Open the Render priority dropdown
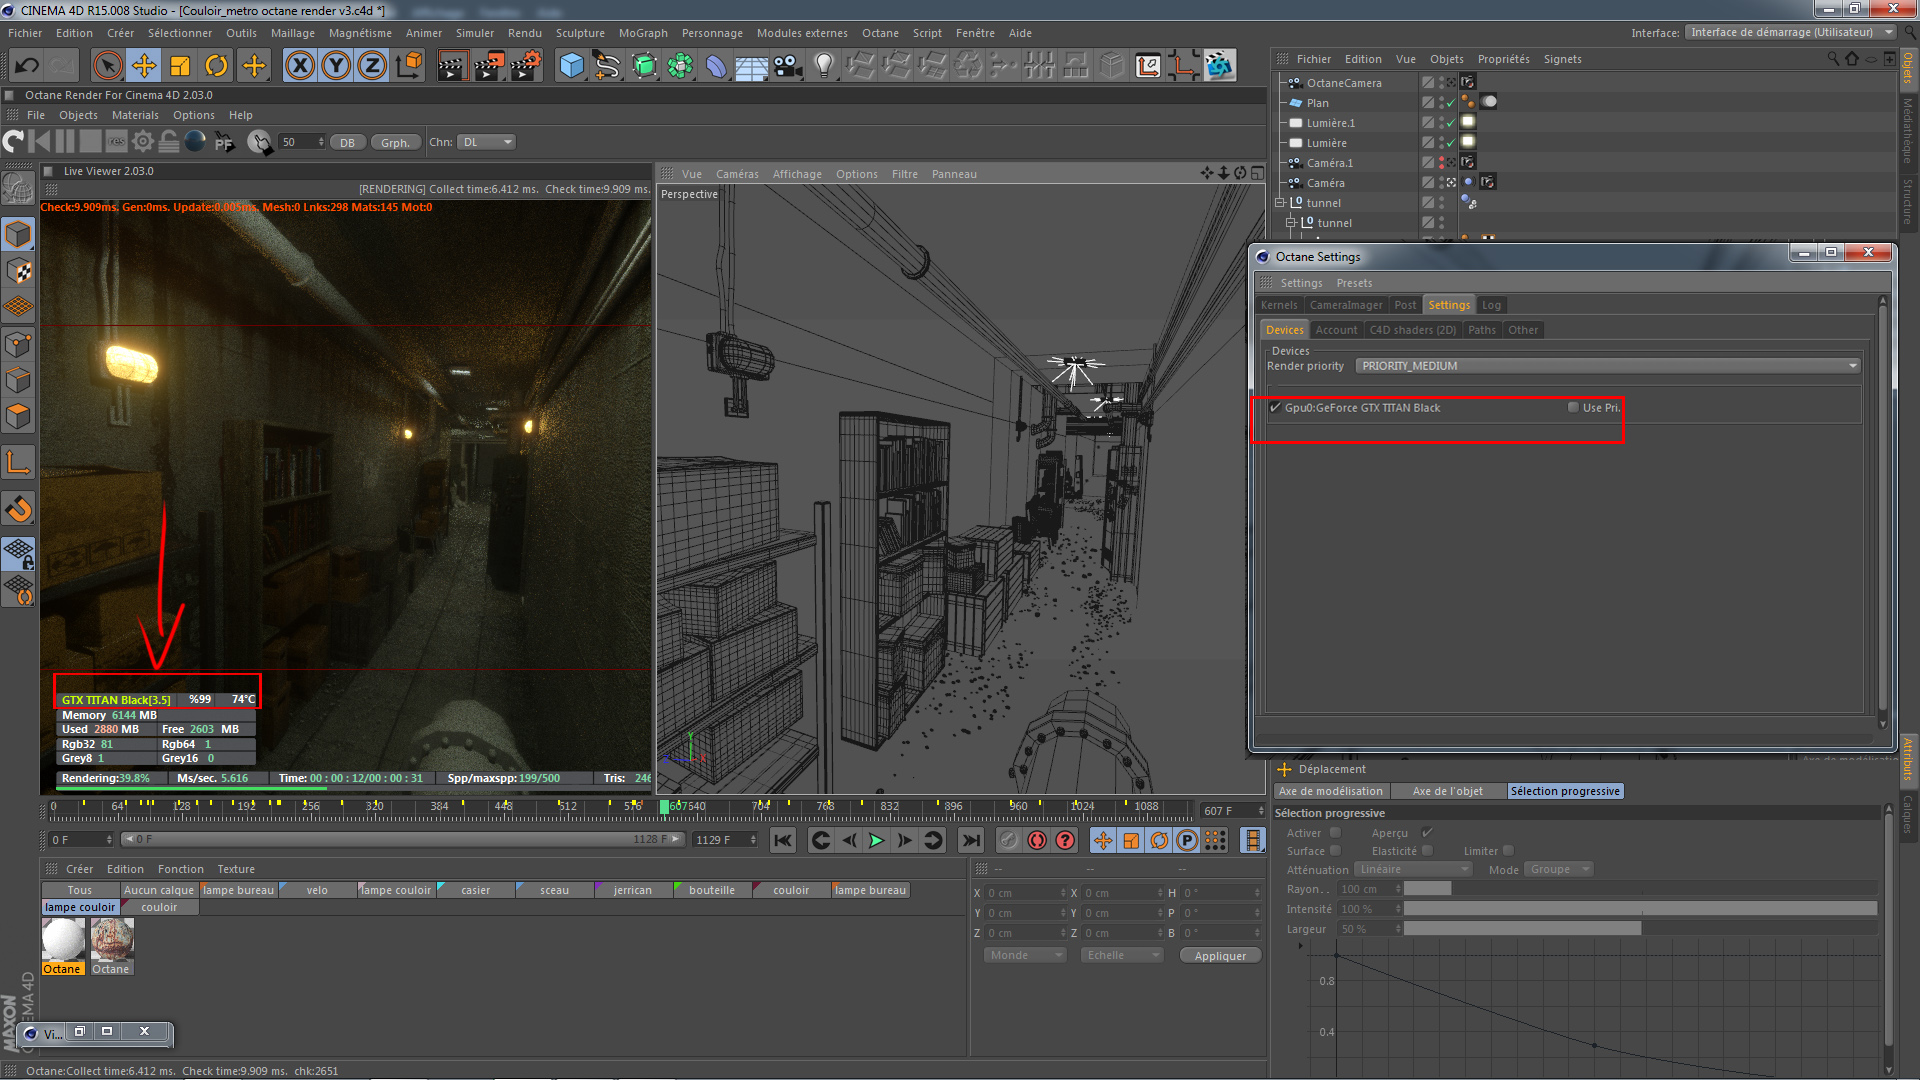This screenshot has height=1080, width=1920. pyautogui.click(x=1608, y=366)
